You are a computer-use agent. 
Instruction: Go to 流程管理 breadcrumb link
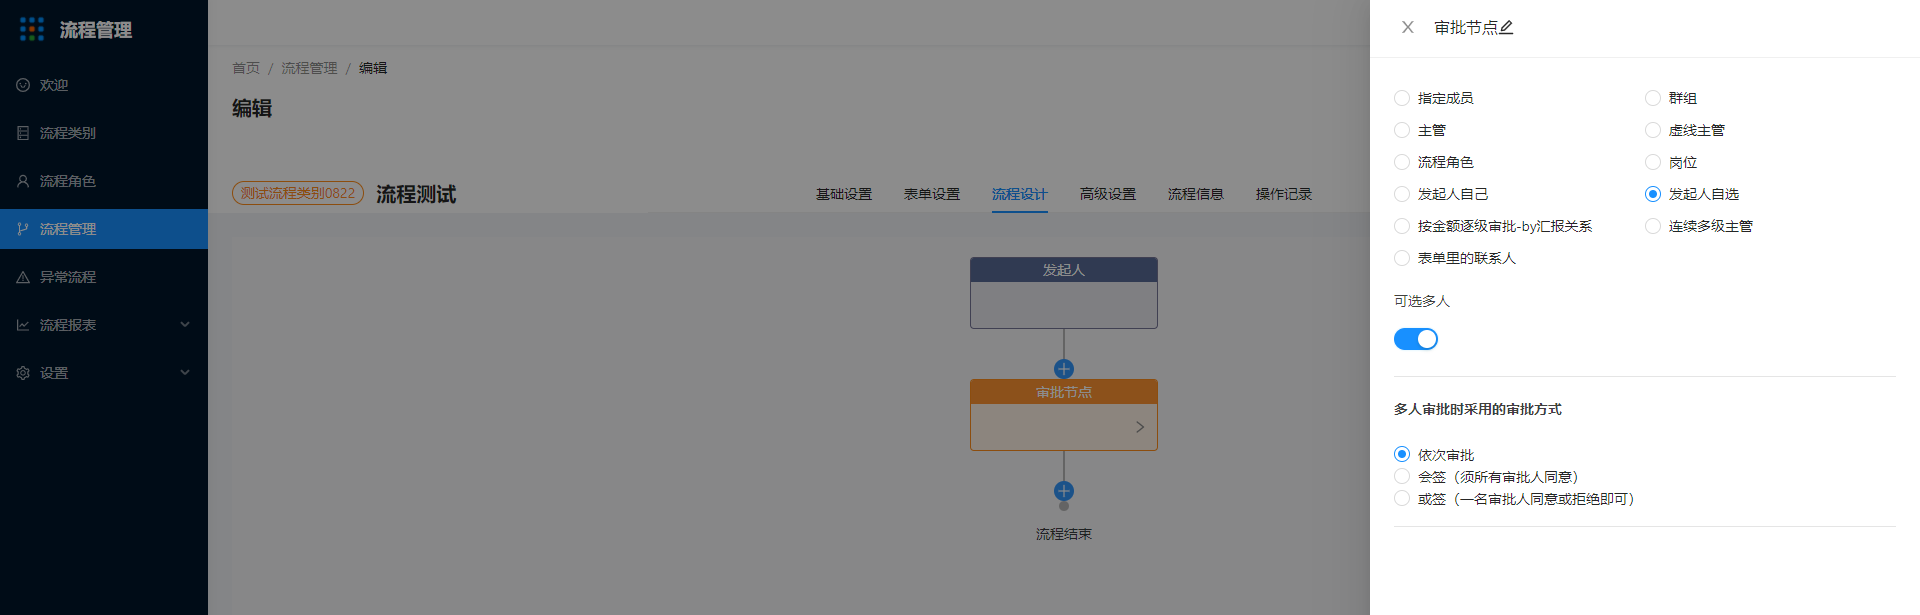309,68
